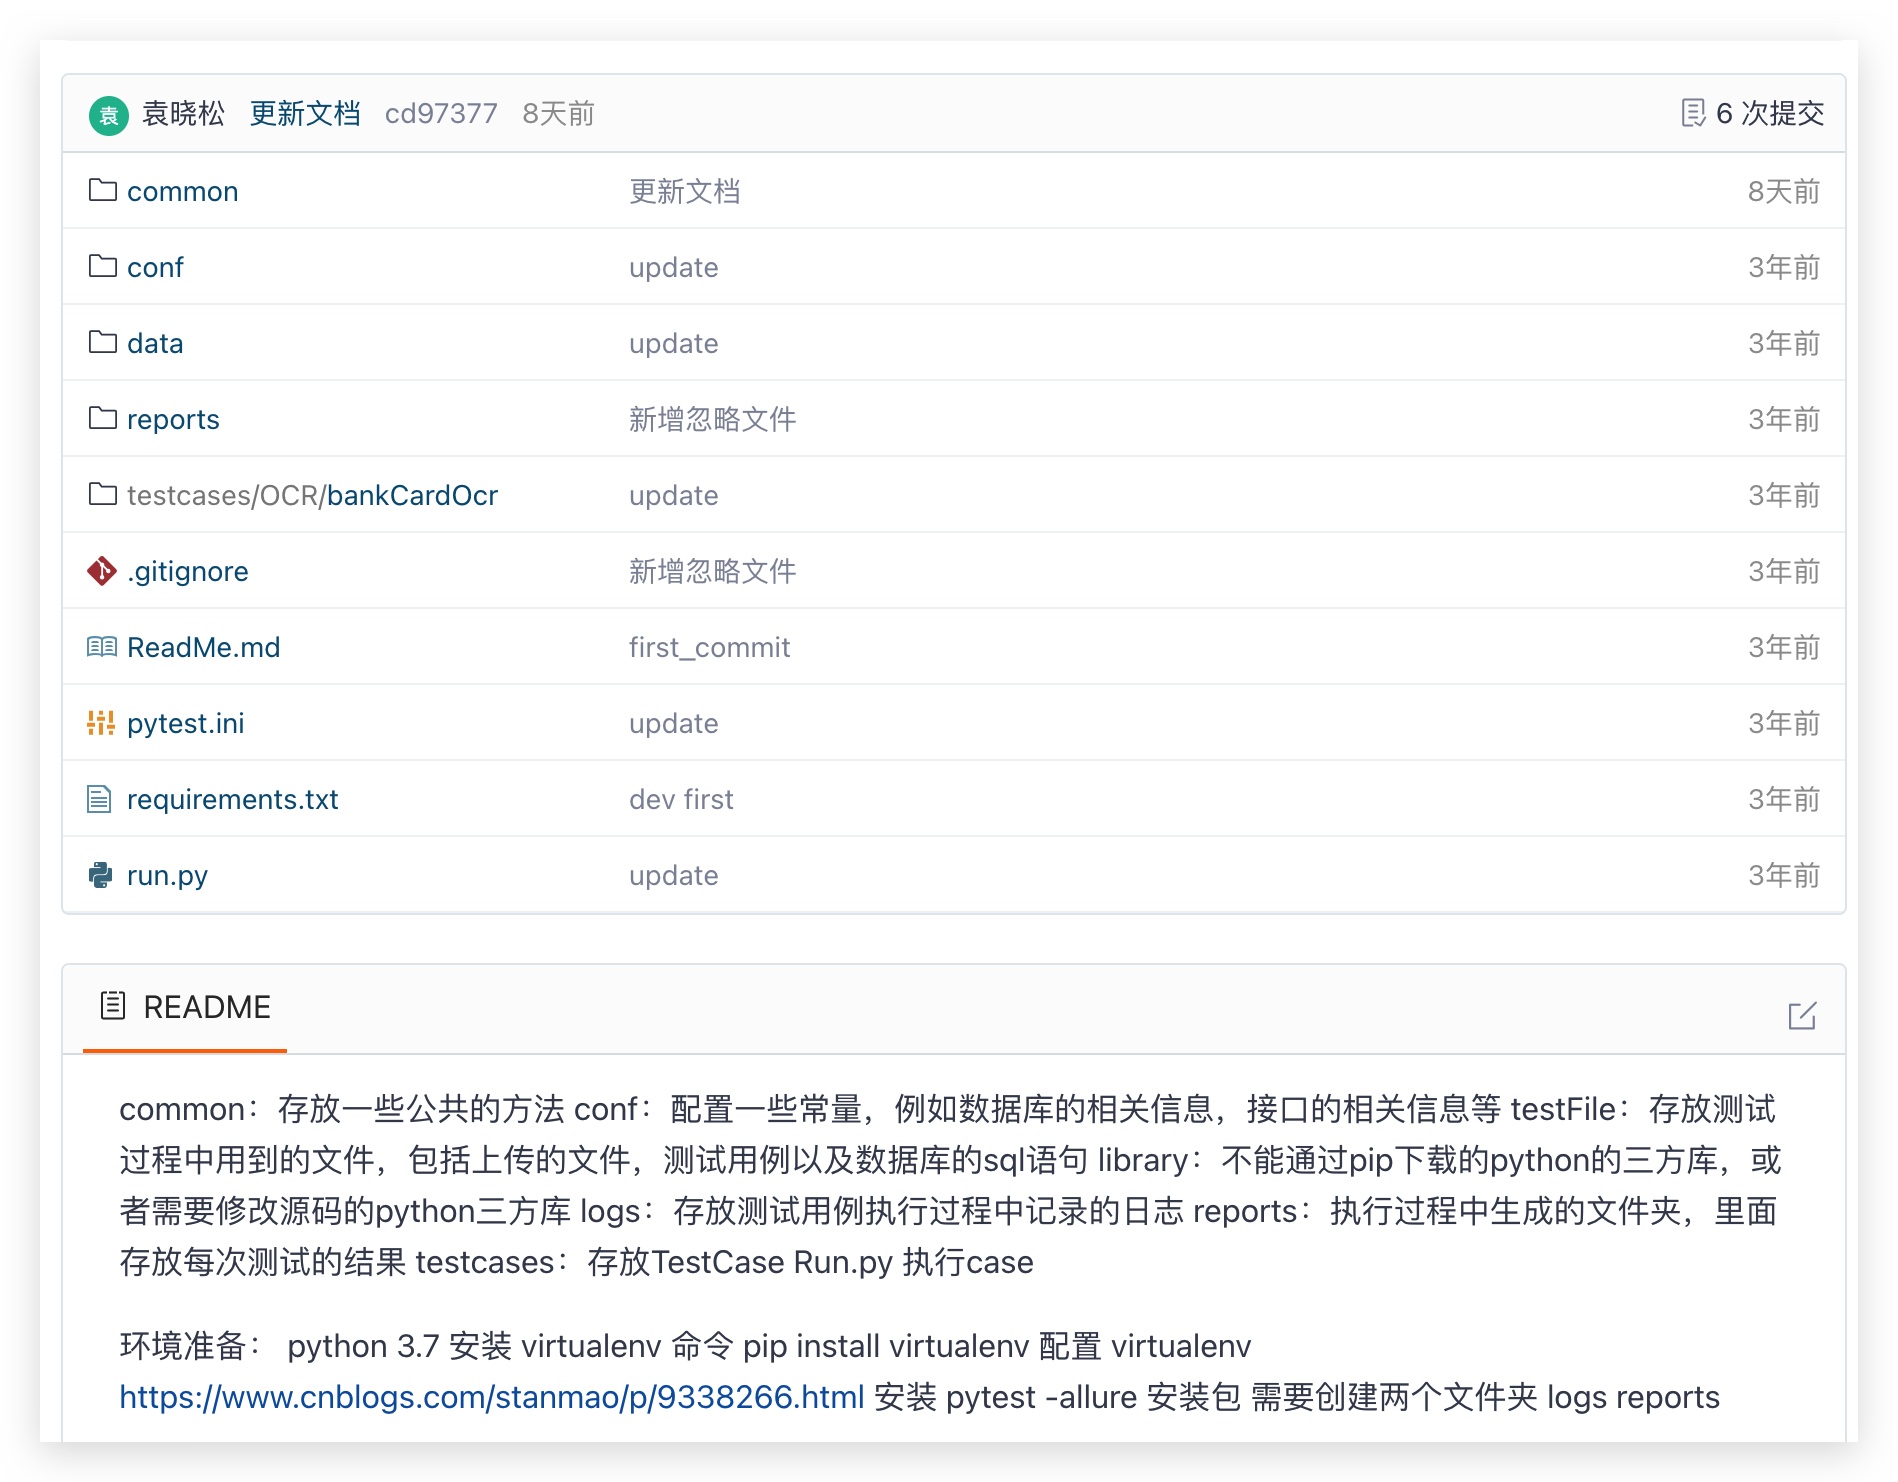Screen dimensions: 1898x1482
Task: Open the pytest.ini file
Action: [185, 723]
